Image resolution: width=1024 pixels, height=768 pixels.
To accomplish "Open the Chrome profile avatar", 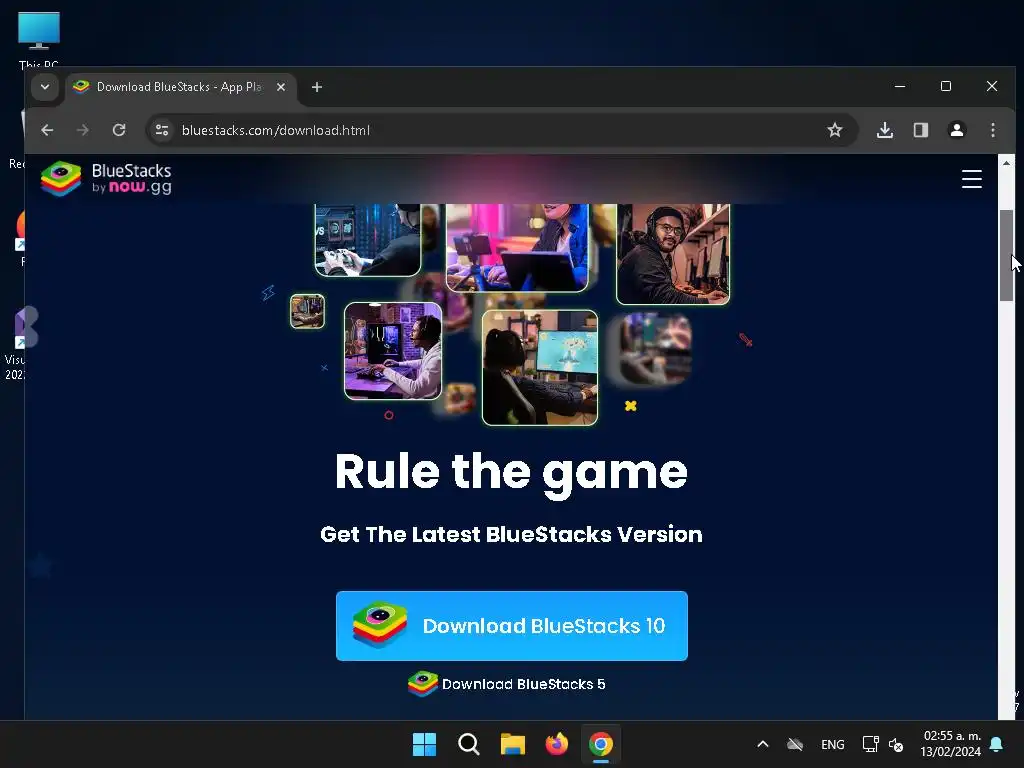I will pyautogui.click(x=957, y=130).
